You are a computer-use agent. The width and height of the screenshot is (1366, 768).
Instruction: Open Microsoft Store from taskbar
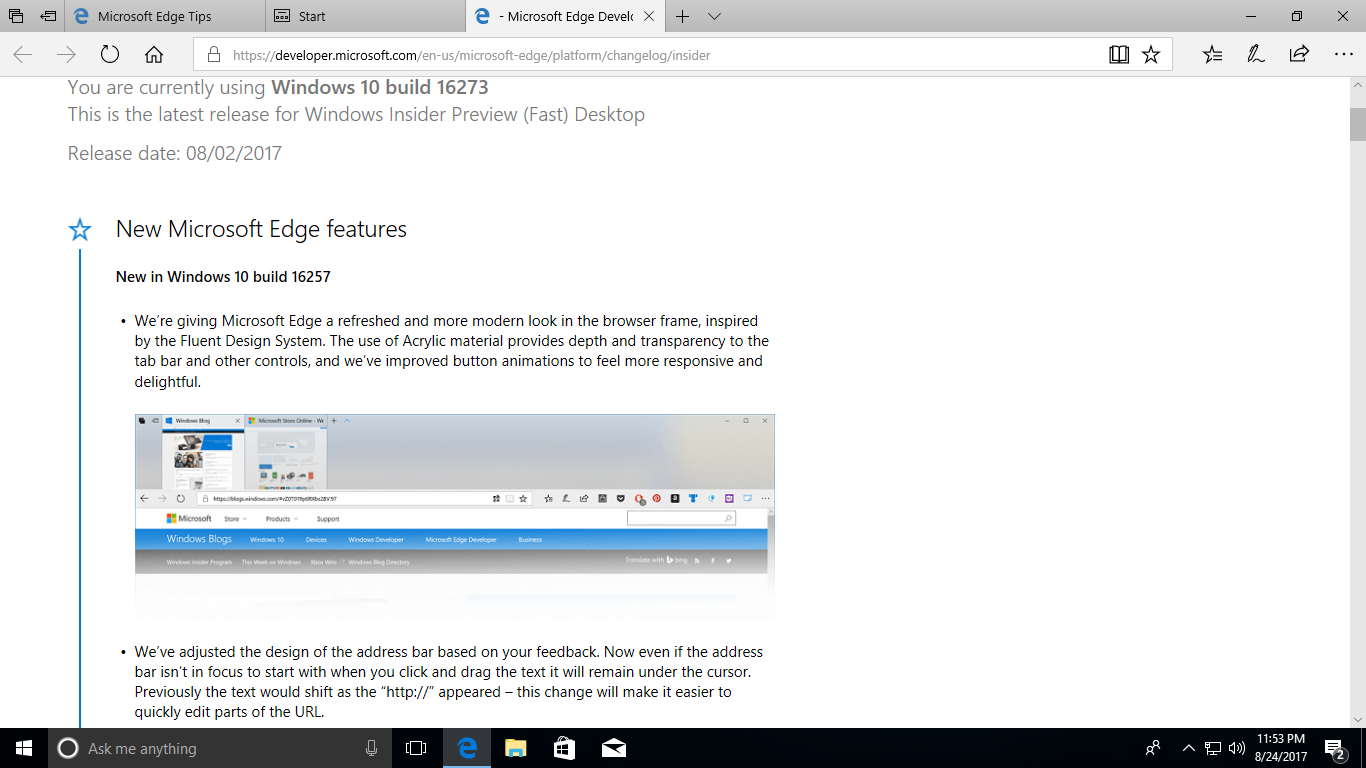click(564, 748)
